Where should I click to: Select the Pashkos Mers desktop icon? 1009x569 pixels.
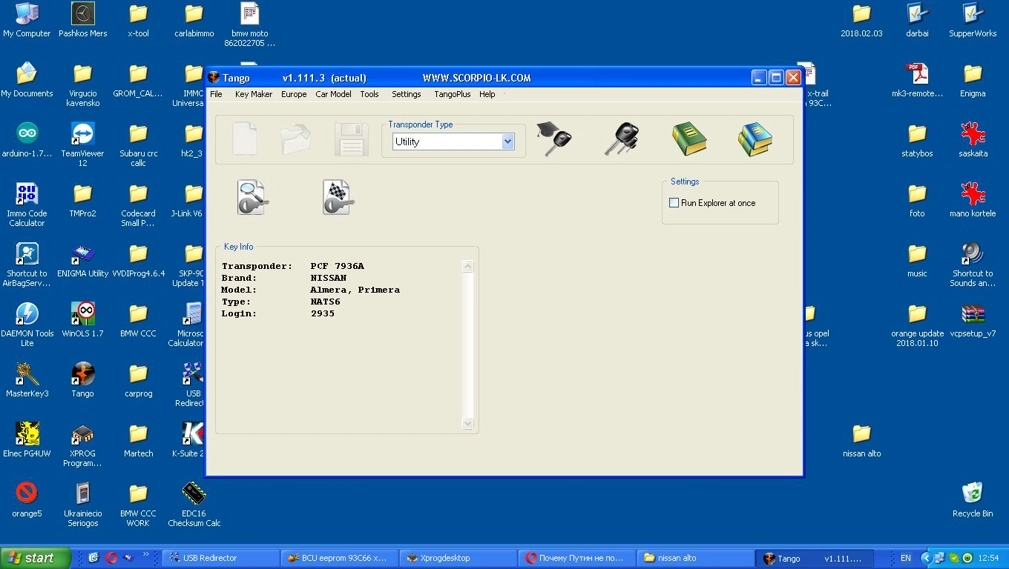tap(82, 20)
